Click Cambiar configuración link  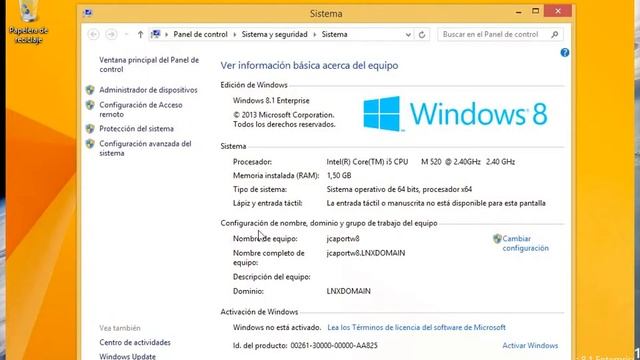(x=525, y=243)
